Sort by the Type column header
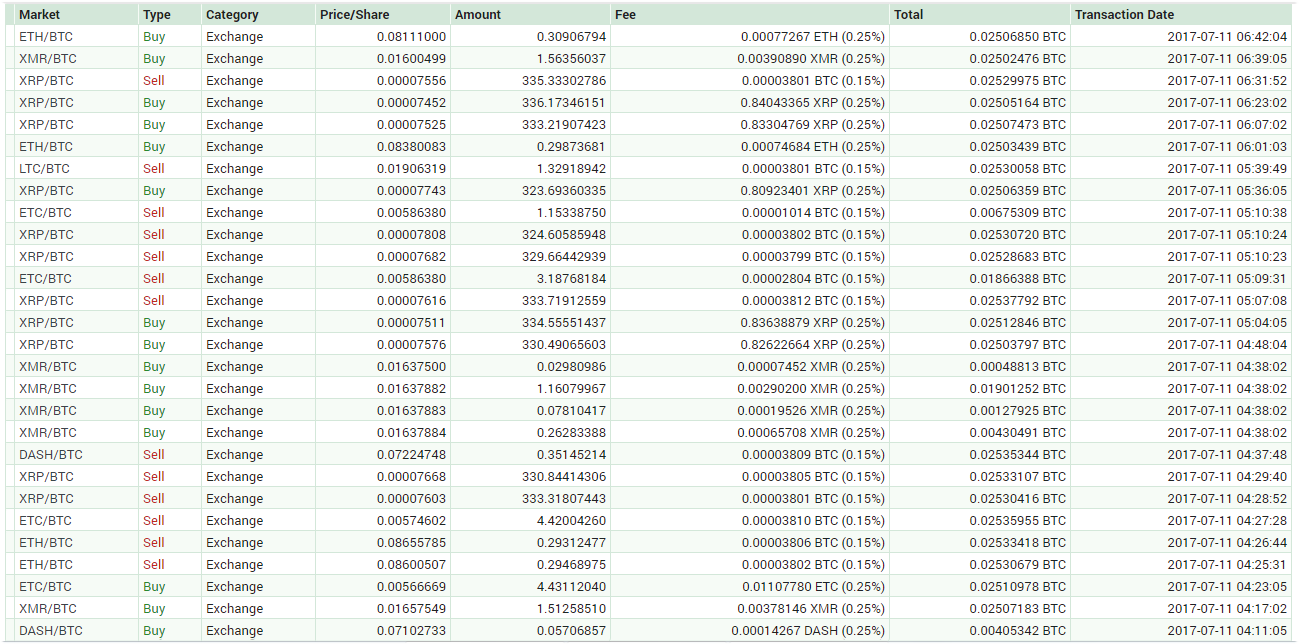The width and height of the screenshot is (1299, 644). point(157,15)
